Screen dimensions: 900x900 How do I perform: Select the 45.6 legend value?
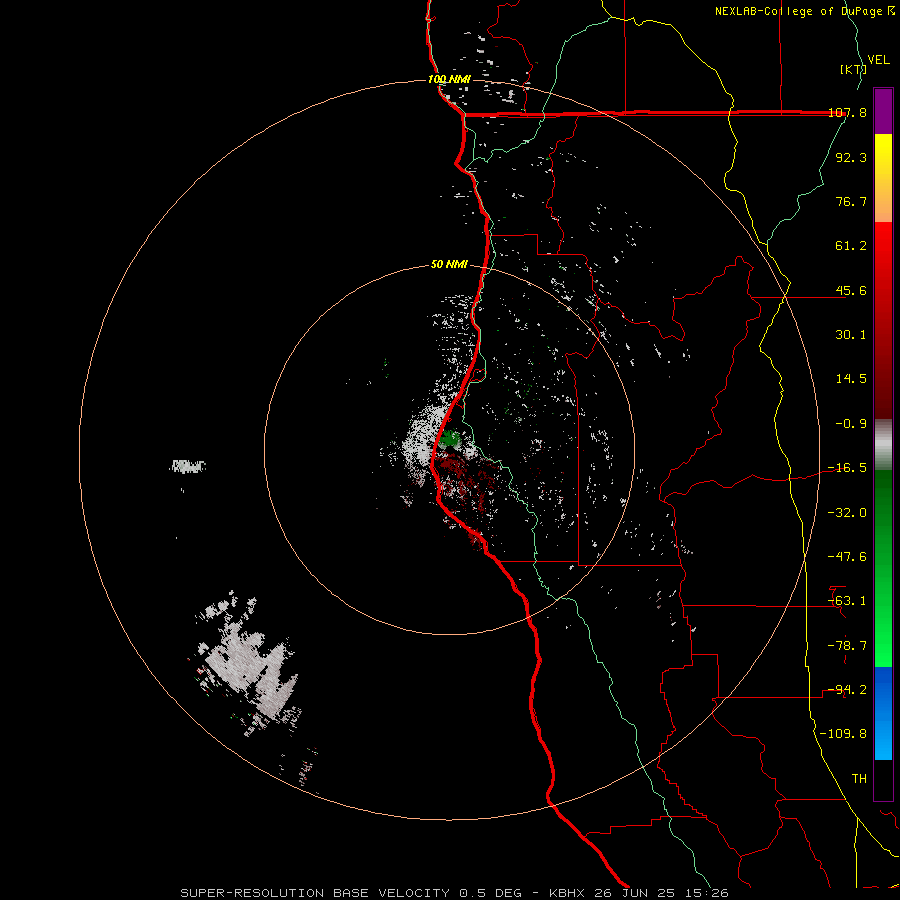coord(851,290)
